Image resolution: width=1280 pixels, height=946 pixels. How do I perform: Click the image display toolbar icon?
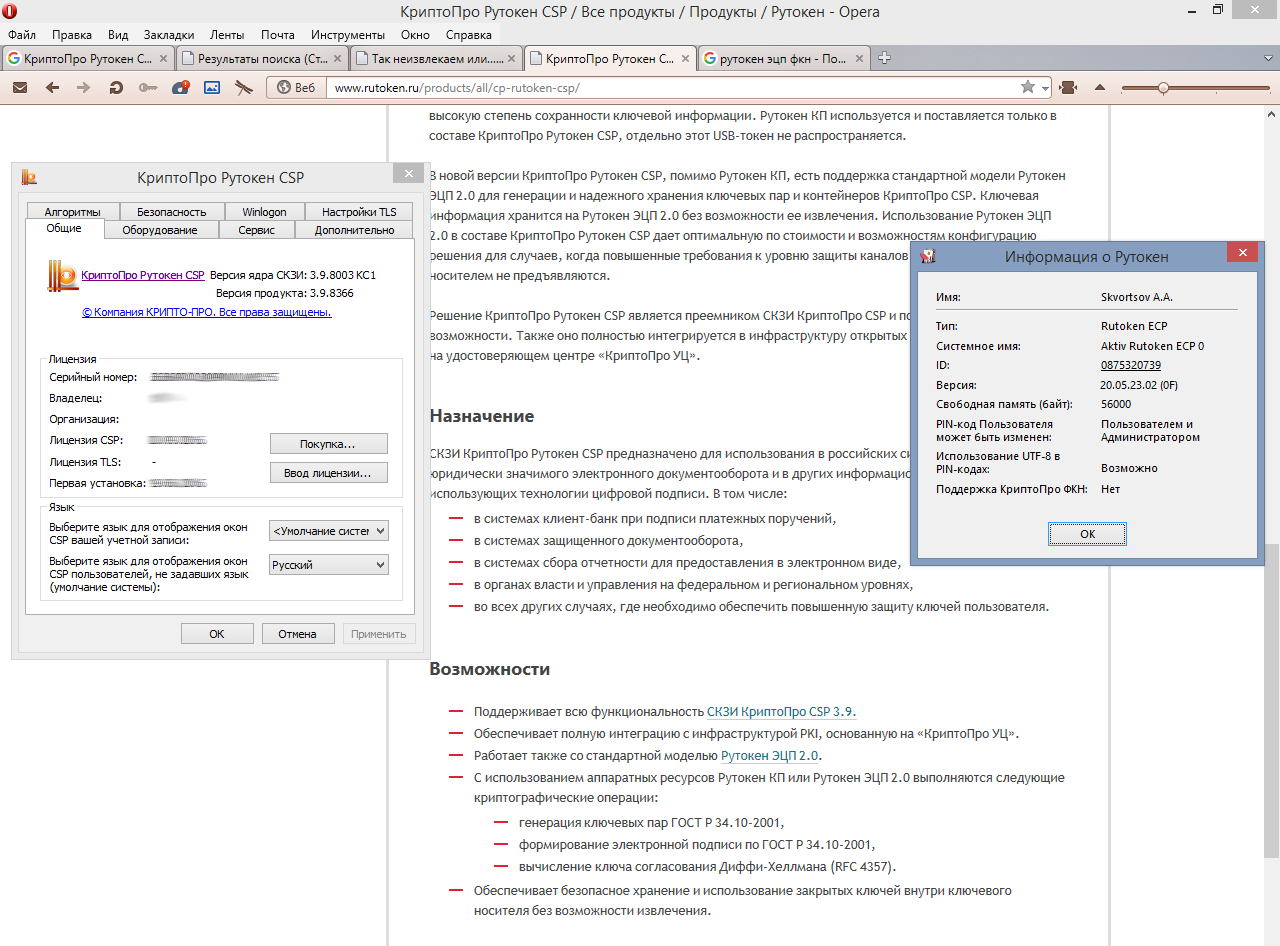click(212, 88)
